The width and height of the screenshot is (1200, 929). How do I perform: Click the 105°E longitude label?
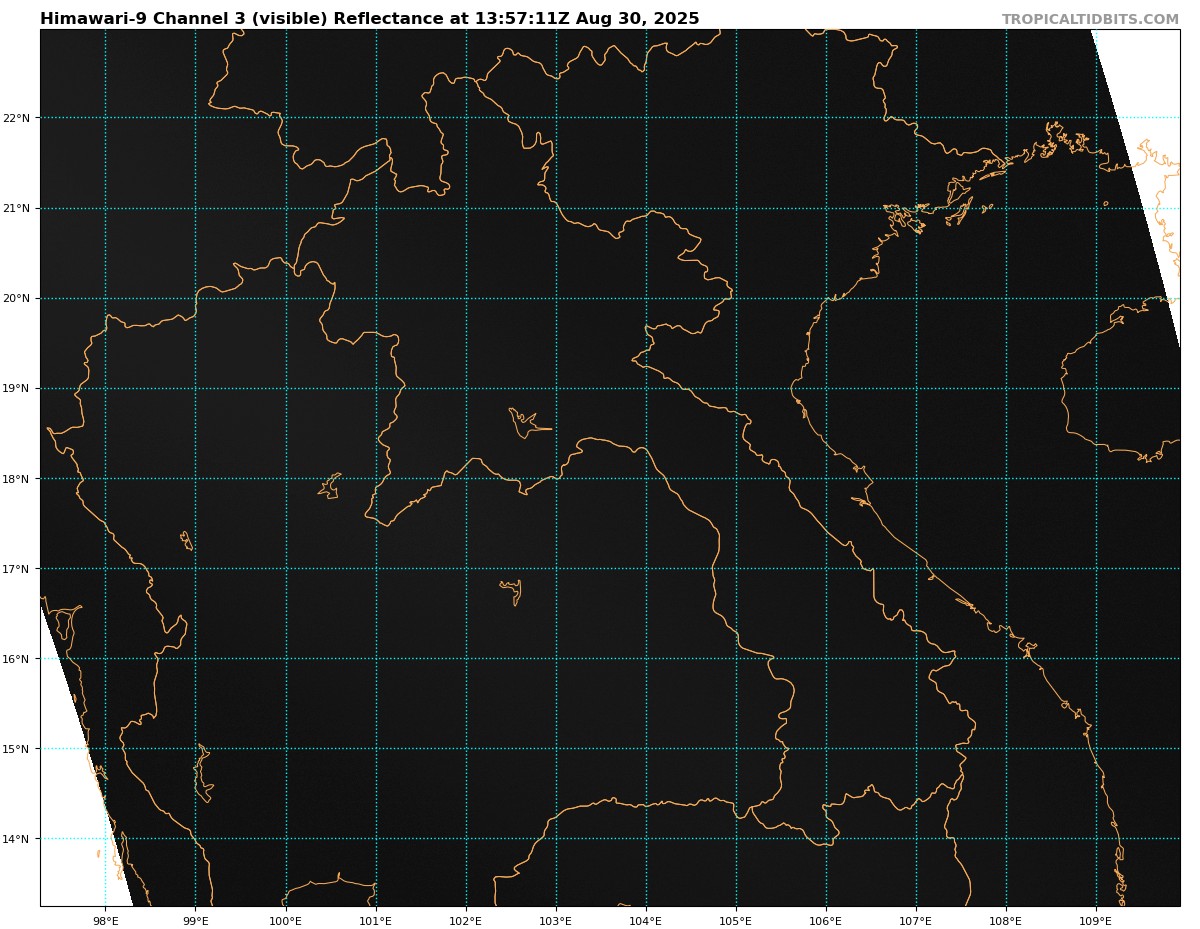click(735, 920)
